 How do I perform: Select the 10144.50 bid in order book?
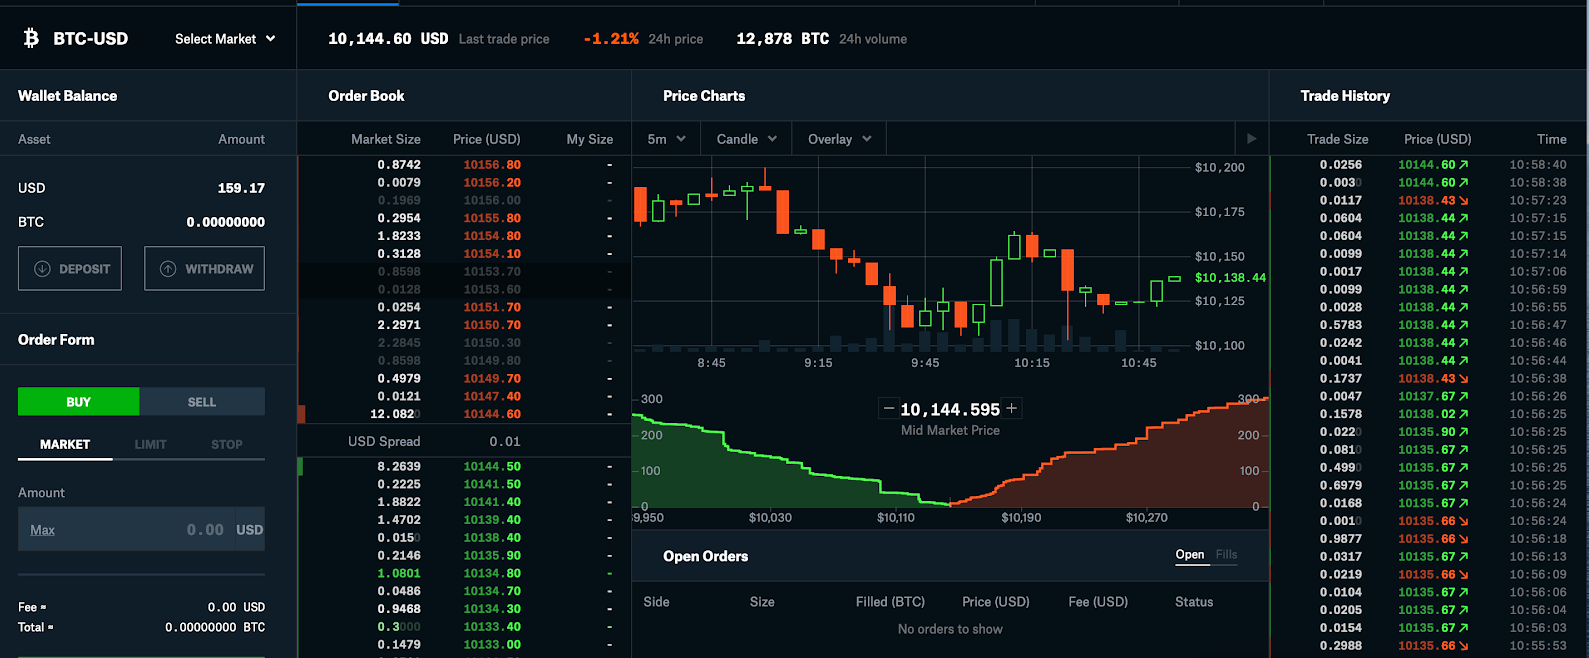491,467
